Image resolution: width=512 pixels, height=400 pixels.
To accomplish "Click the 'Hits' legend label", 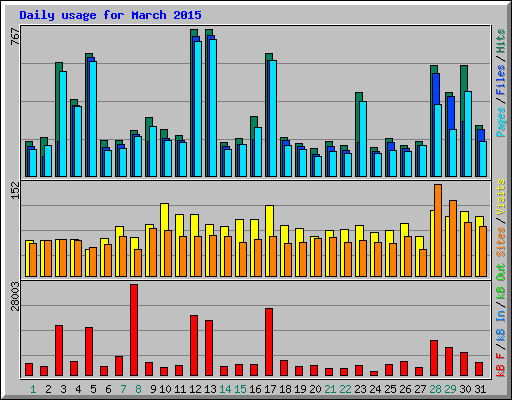I will click(x=500, y=41).
